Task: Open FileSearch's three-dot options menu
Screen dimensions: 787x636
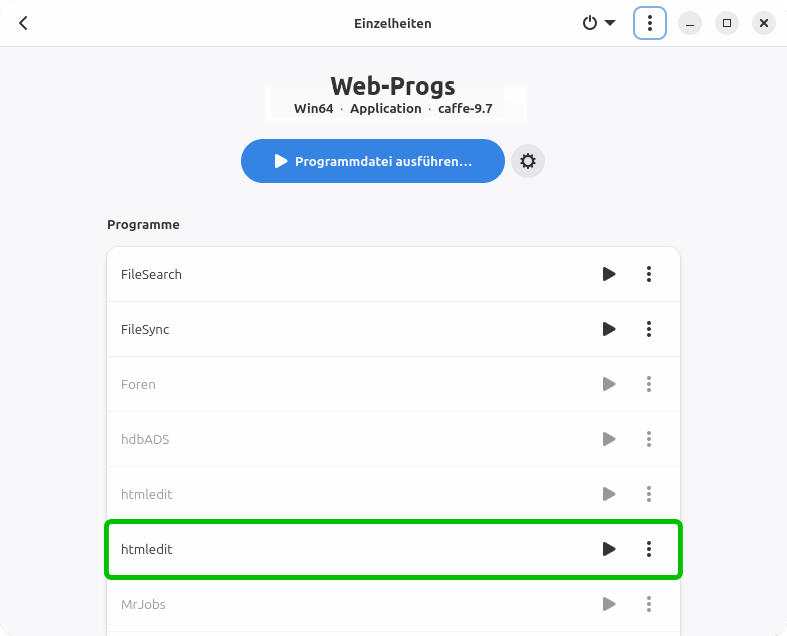Action: pyautogui.click(x=649, y=274)
